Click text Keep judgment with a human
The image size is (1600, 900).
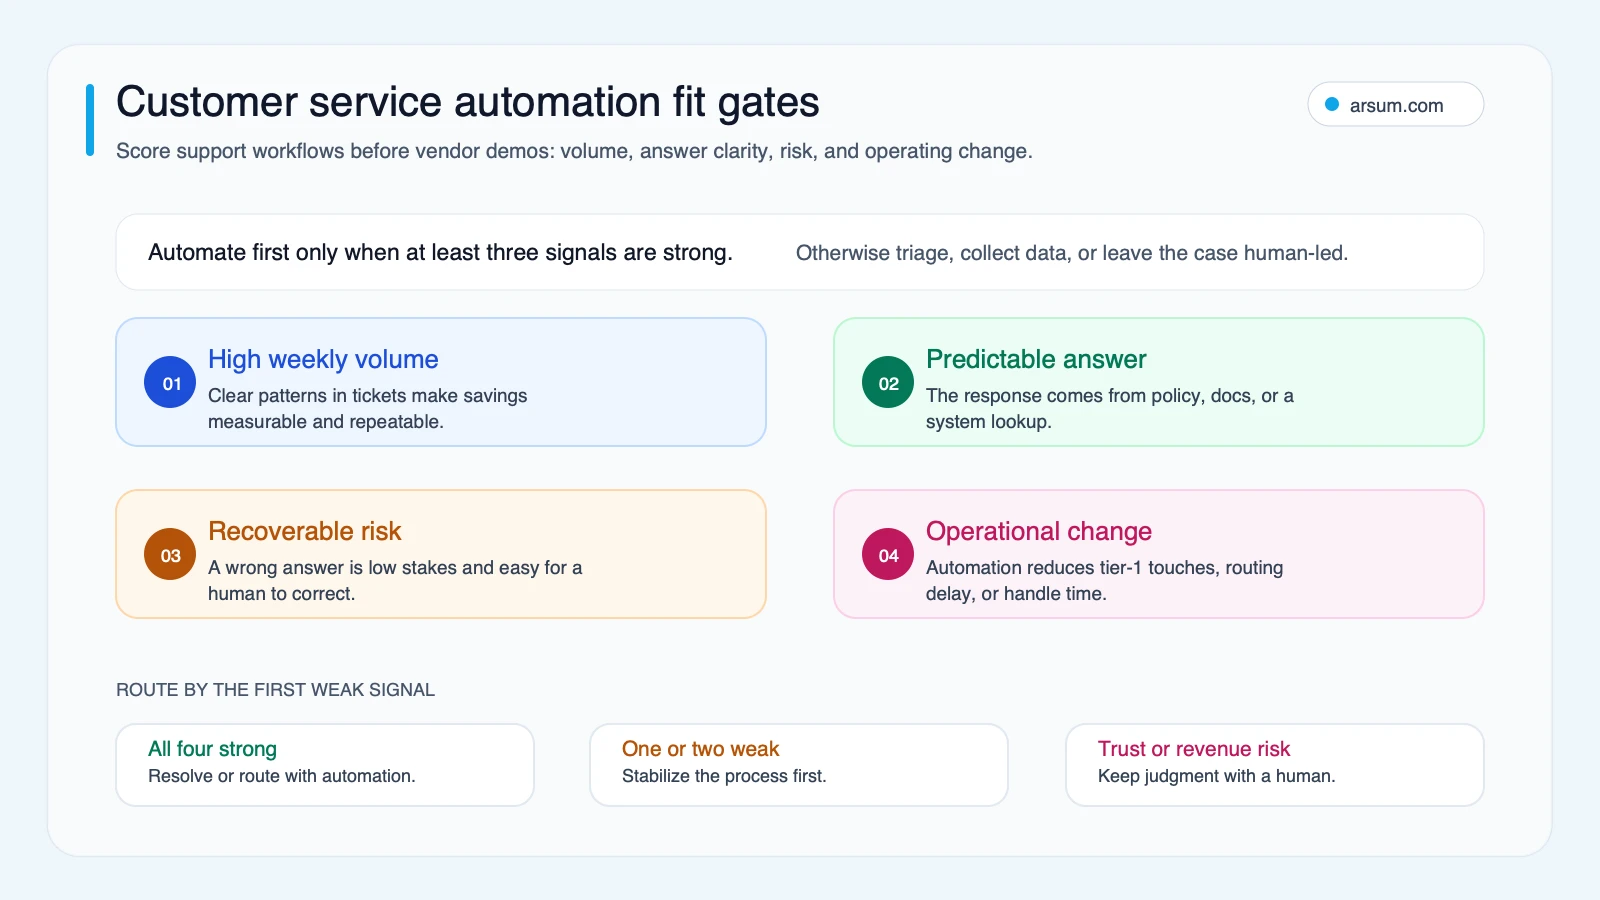click(1216, 776)
